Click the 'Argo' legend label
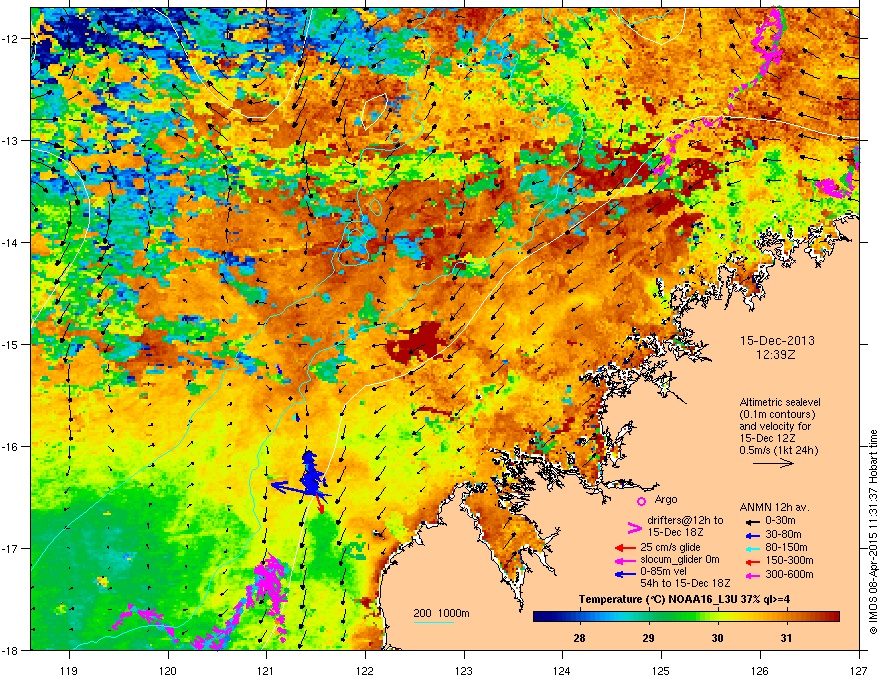This screenshot has height=680, width=880. click(x=666, y=499)
